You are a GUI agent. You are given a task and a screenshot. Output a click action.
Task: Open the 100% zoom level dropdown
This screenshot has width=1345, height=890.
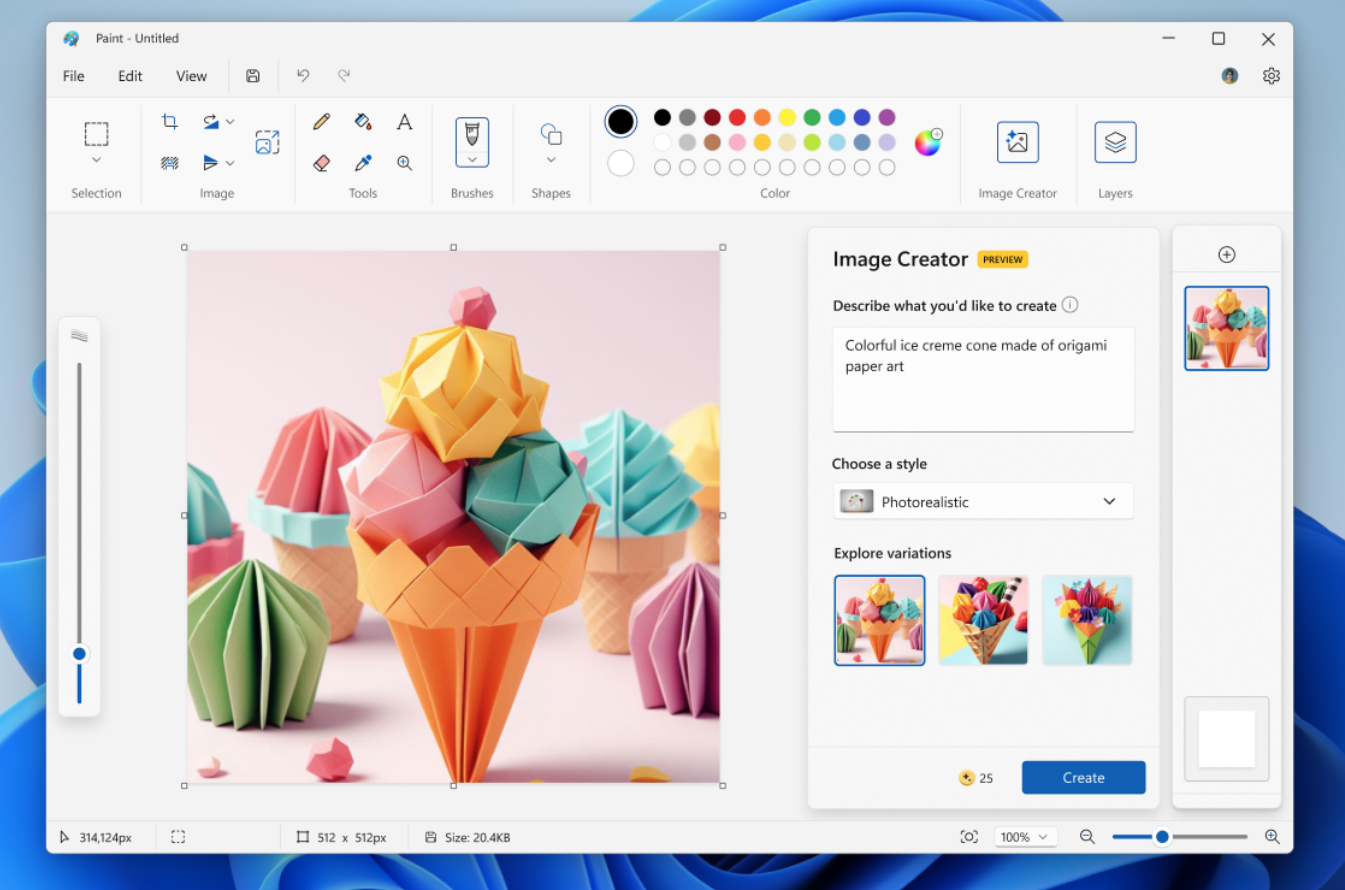1025,837
